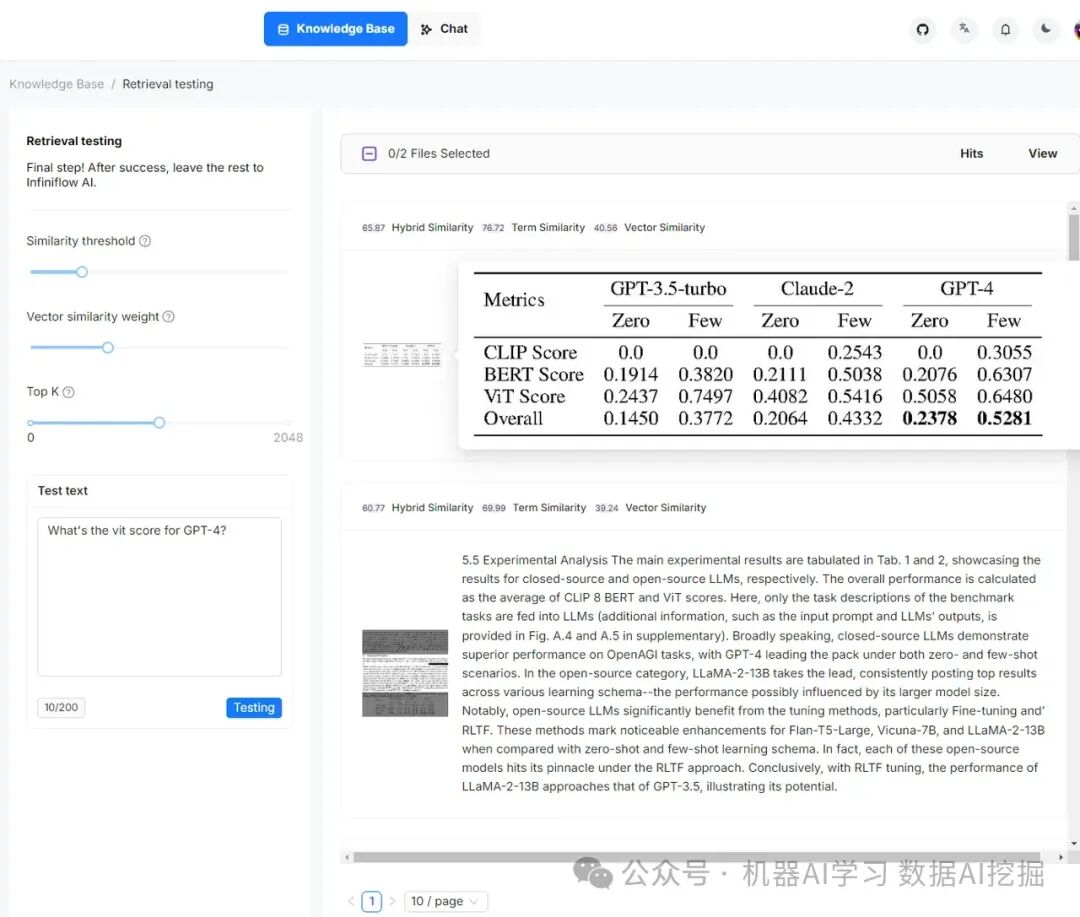Click the Knowledge Base breadcrumb link
This screenshot has height=917, width=1080.
point(56,84)
